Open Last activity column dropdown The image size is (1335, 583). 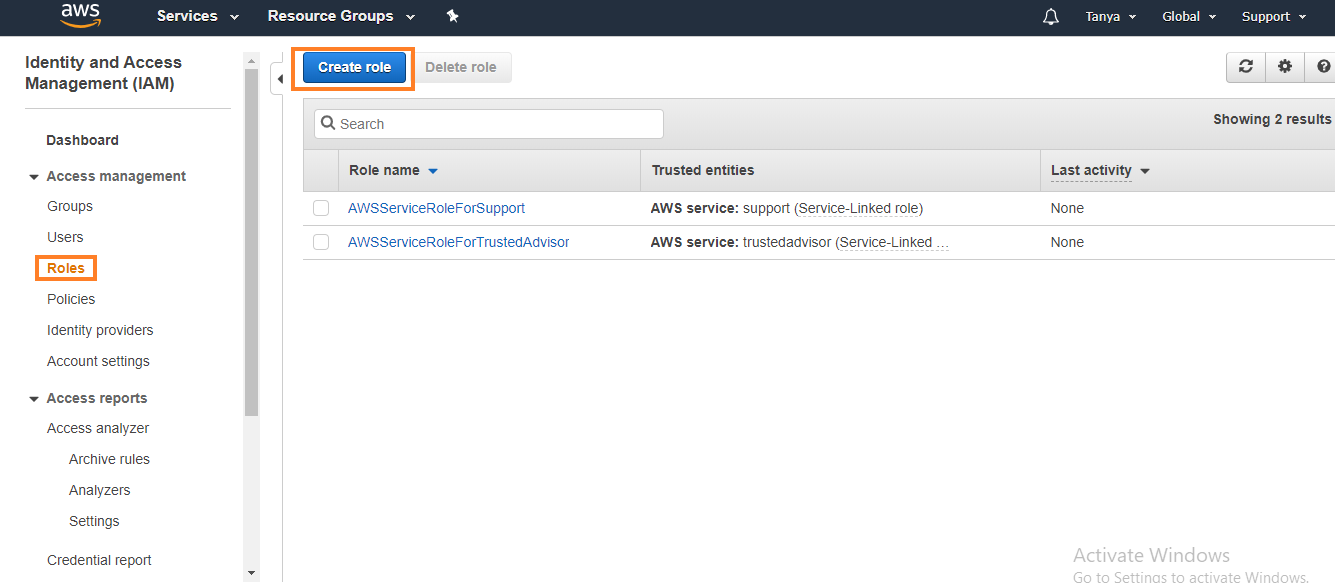pos(1145,171)
